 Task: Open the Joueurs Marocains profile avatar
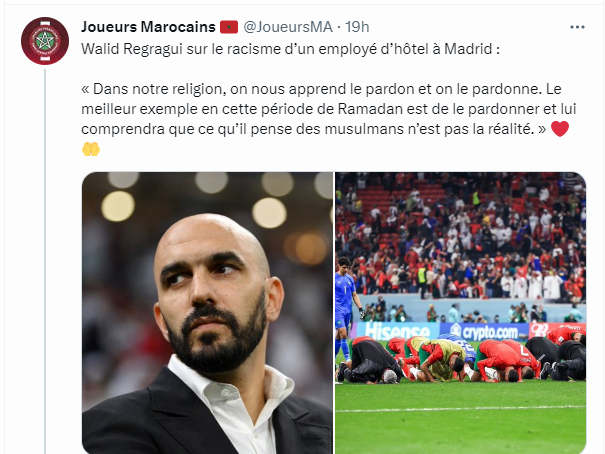(x=45, y=41)
